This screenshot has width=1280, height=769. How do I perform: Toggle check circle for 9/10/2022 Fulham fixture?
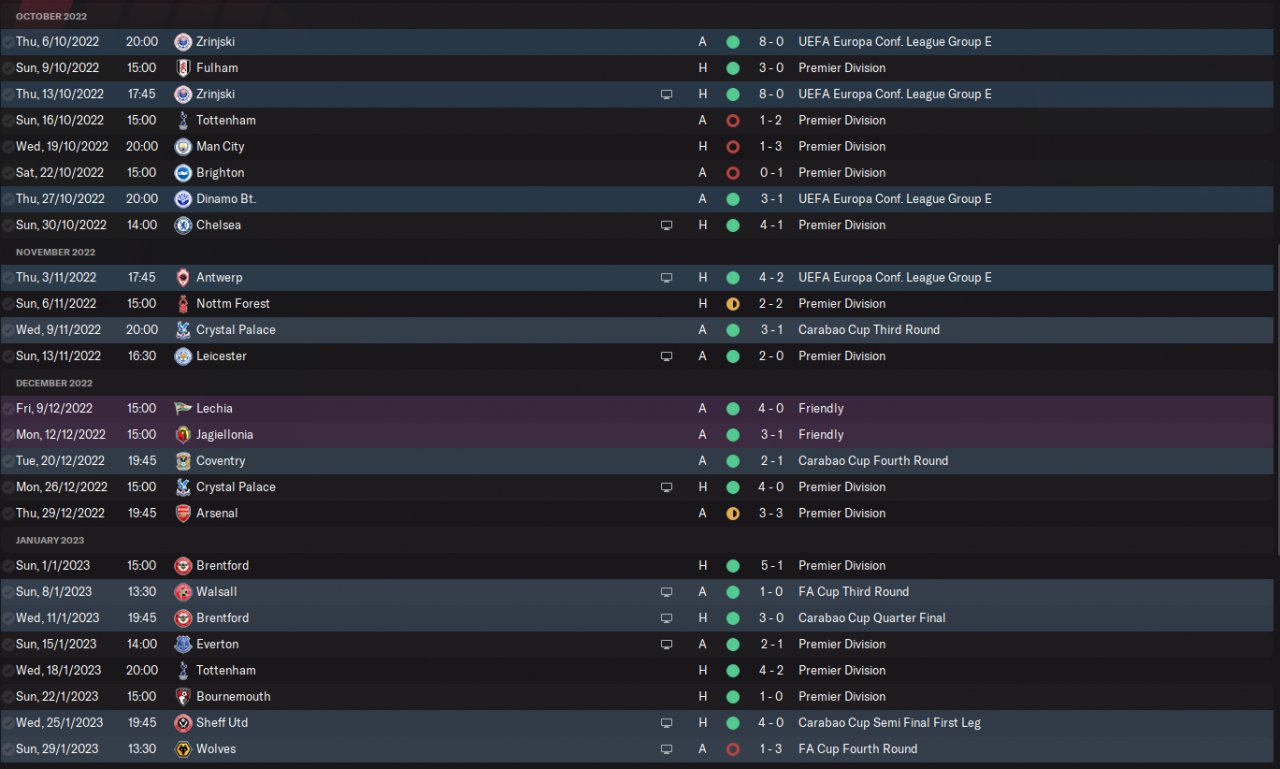(x=8, y=68)
